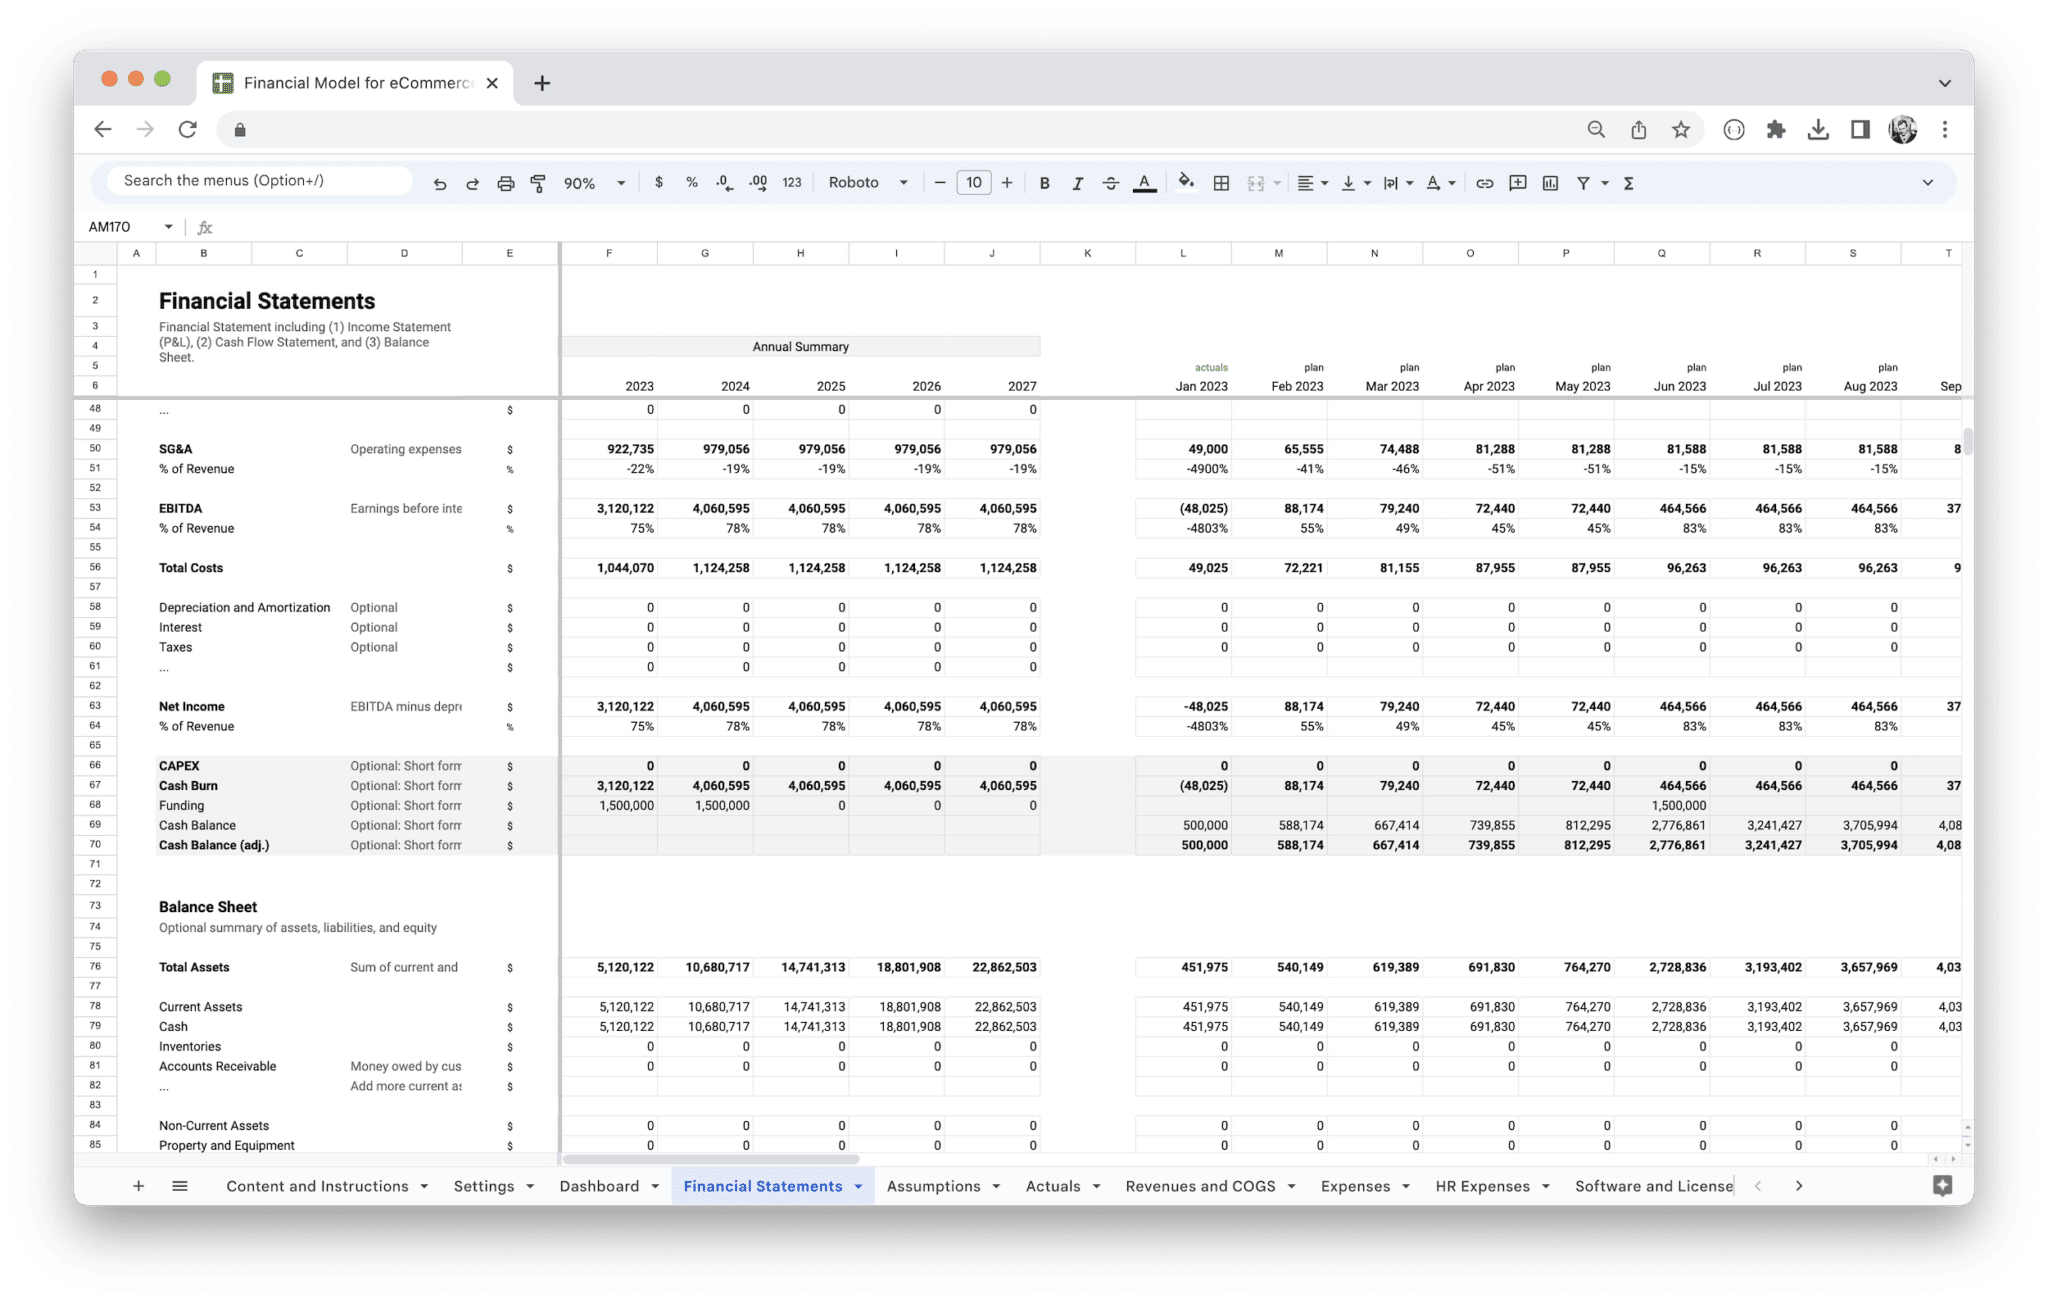Open the functions menu with Sigma icon
This screenshot has width=2048, height=1303.
tap(1629, 182)
